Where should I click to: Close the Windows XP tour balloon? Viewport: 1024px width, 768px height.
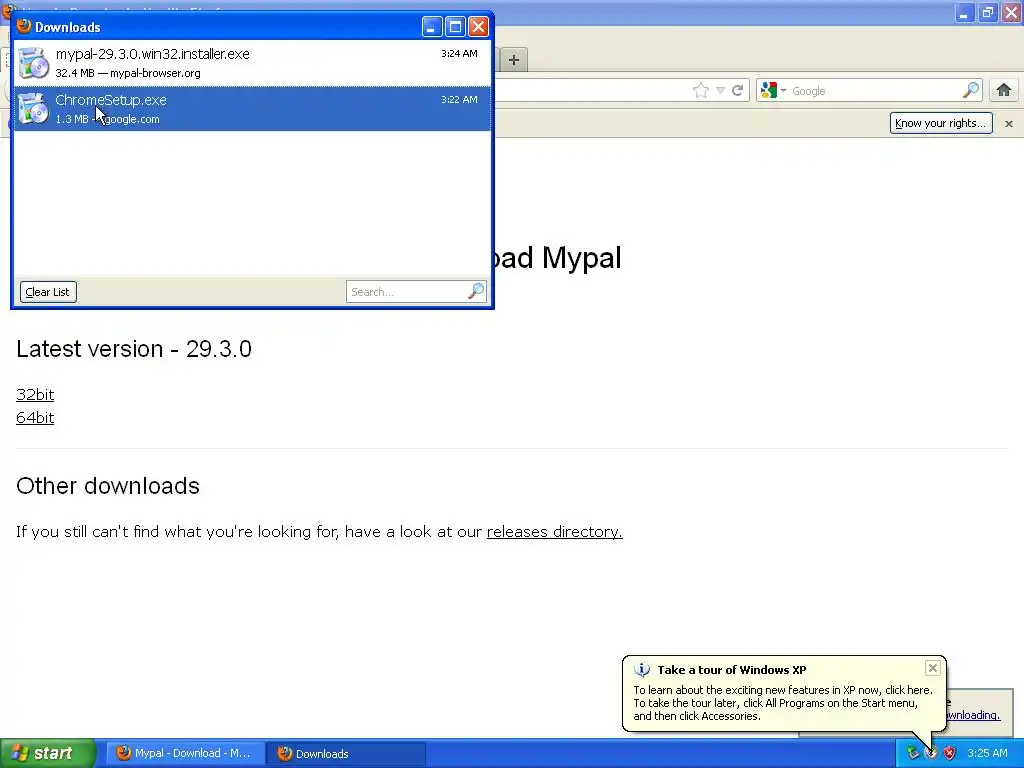coord(933,667)
